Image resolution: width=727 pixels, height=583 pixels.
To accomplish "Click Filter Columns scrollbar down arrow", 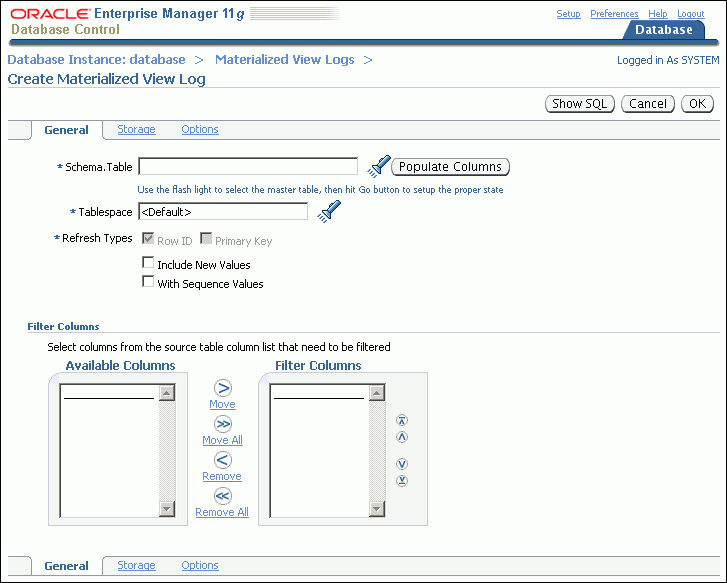I will pyautogui.click(x=377, y=509).
